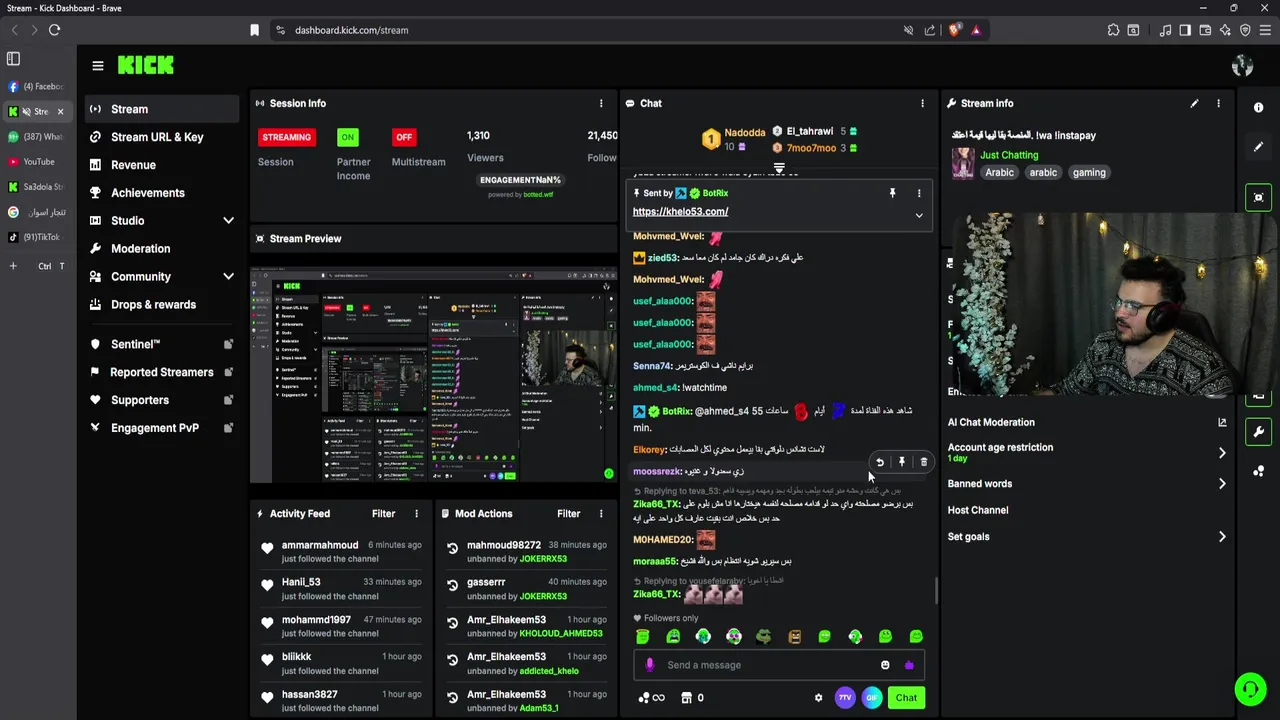Toggle Multistream OFF switch
1280x720 pixels.
coord(404,137)
